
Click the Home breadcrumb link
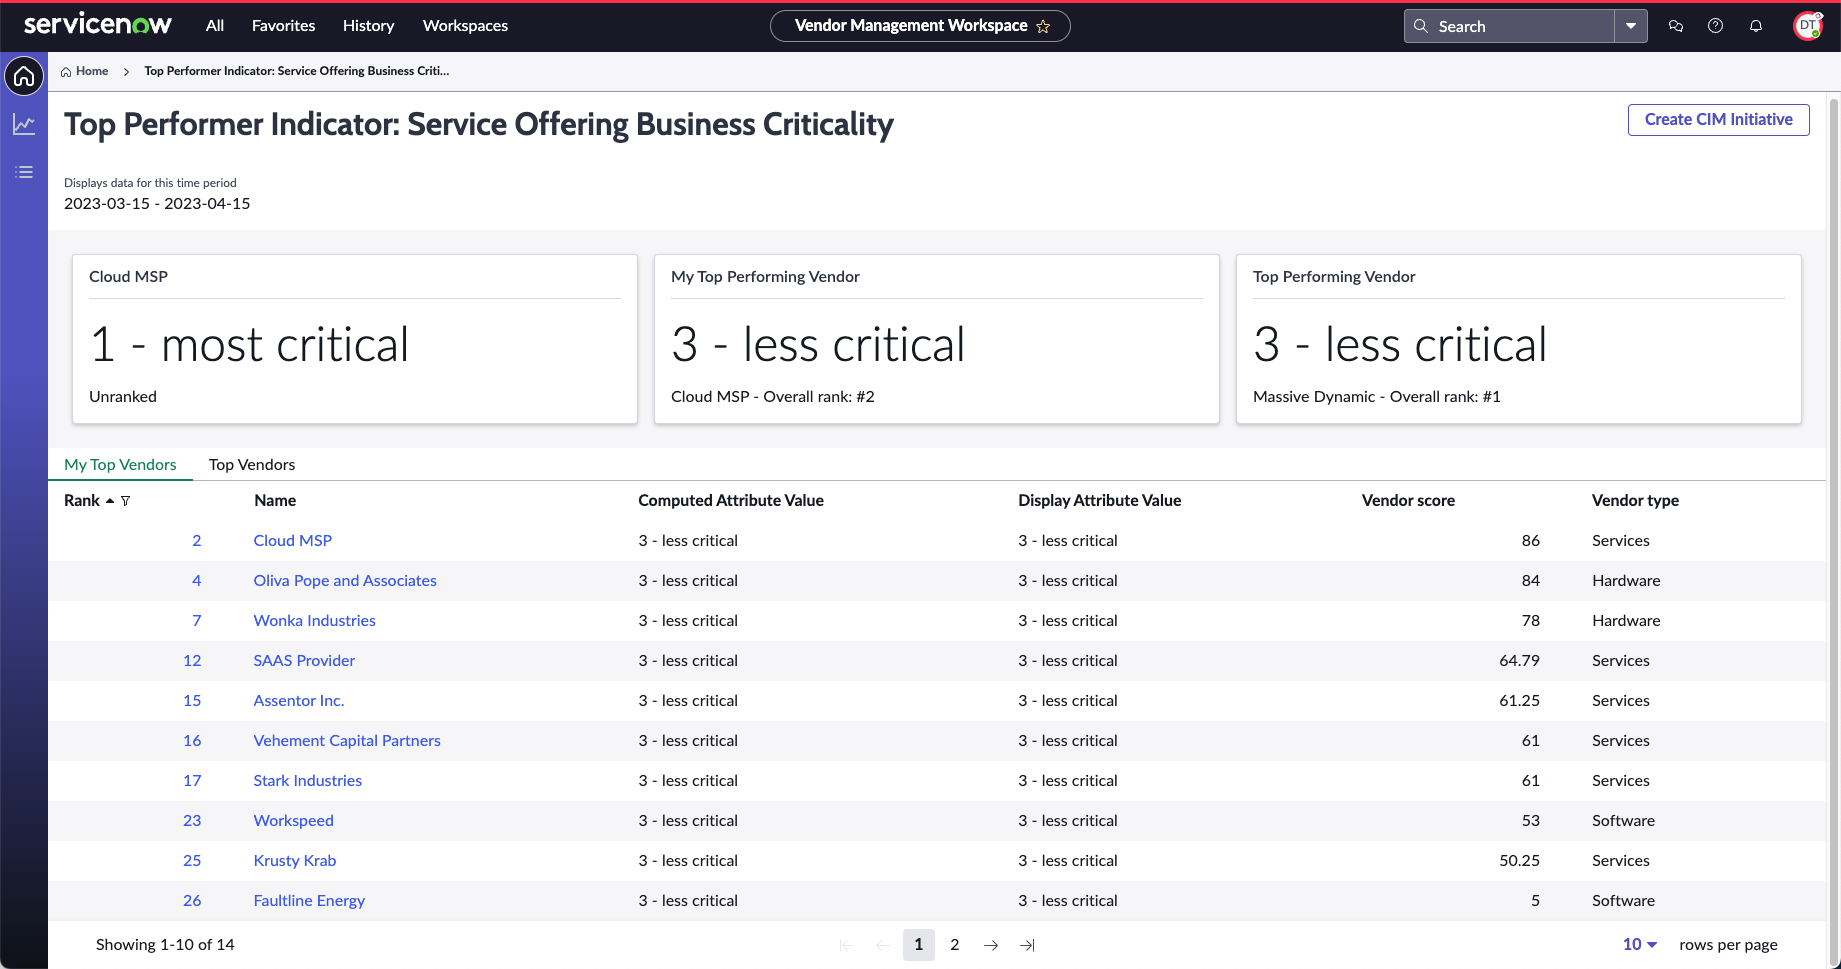92,71
